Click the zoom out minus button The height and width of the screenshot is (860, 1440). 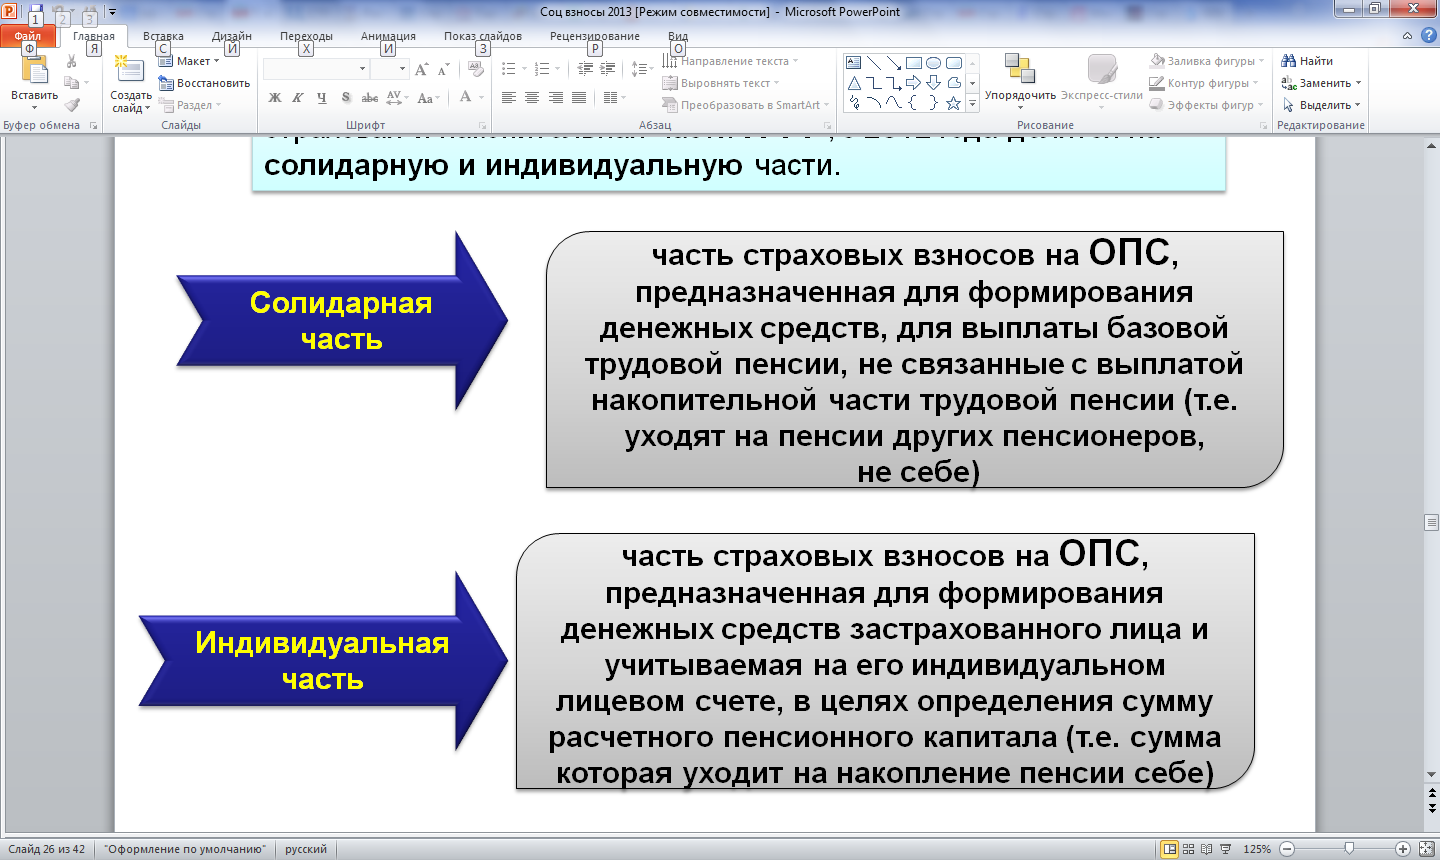[x=1286, y=848]
